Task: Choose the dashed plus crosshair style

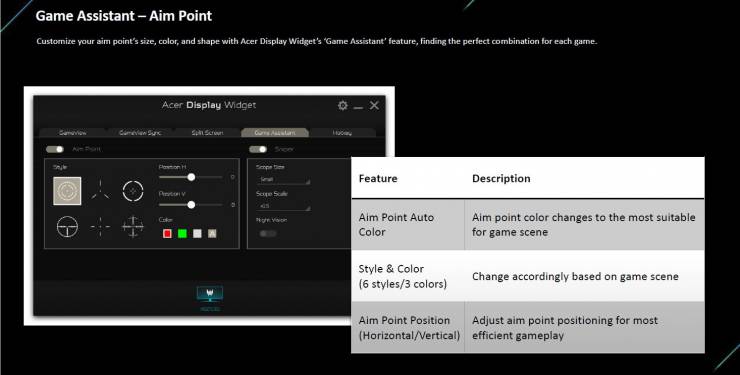Action: [x=101, y=227]
